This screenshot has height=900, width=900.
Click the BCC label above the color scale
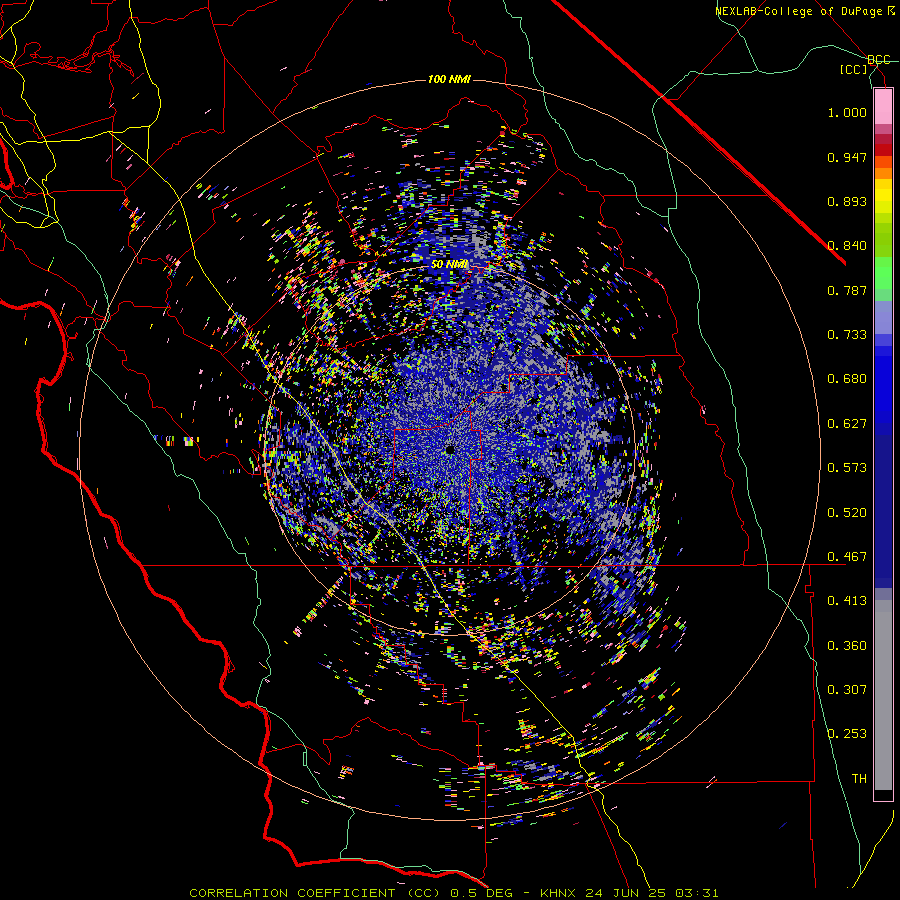coord(879,60)
